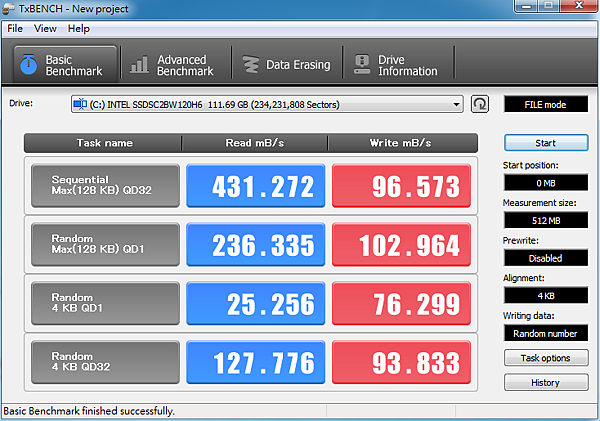Change the Writing data Random number field
Viewport: 600px width, 421px height.
point(546,333)
